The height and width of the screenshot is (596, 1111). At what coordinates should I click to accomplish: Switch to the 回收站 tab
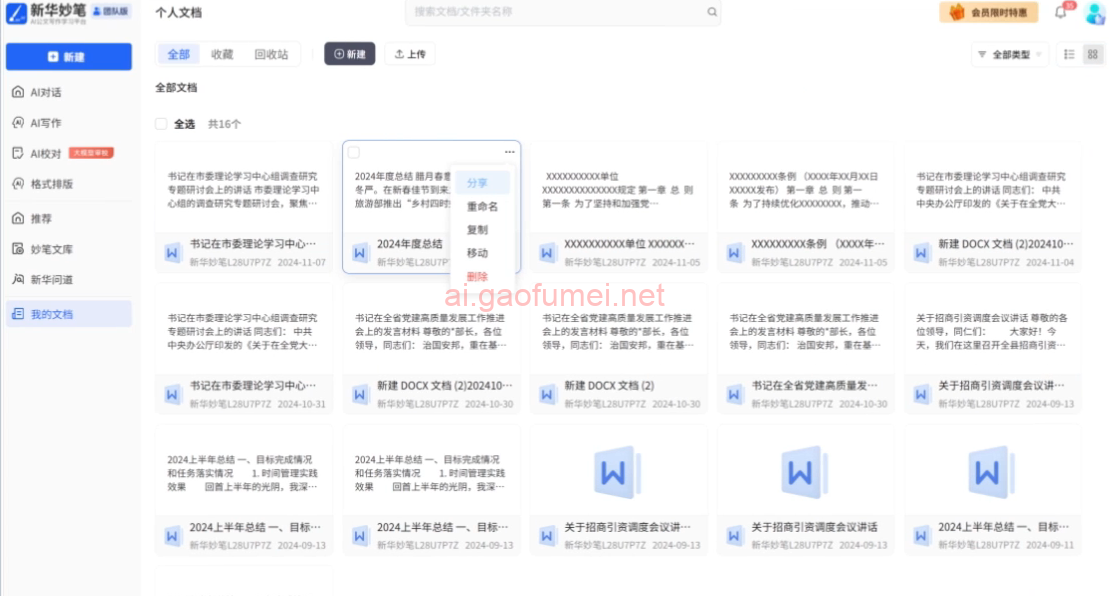[271, 54]
